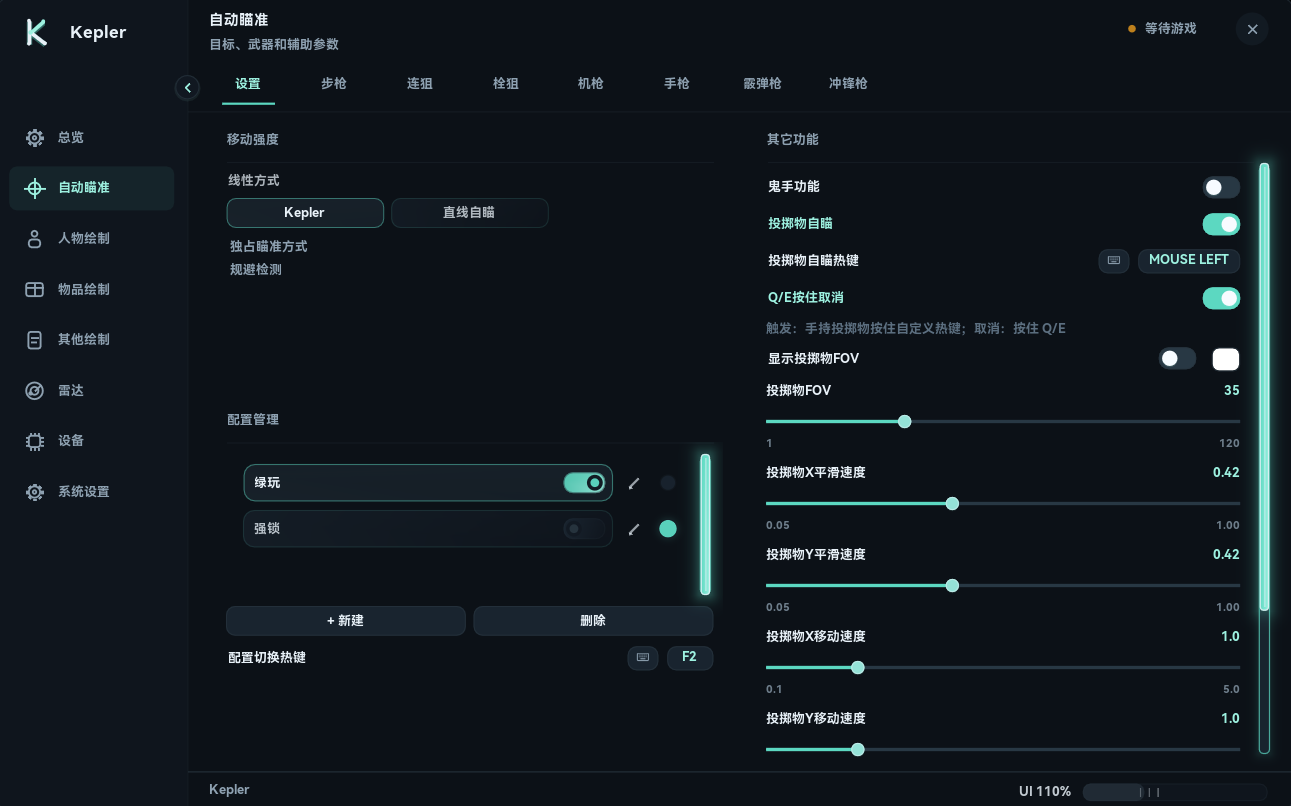Viewport: 1291px width, 806px height.
Task: Switch to the 步枪 tab
Action: click(x=334, y=84)
